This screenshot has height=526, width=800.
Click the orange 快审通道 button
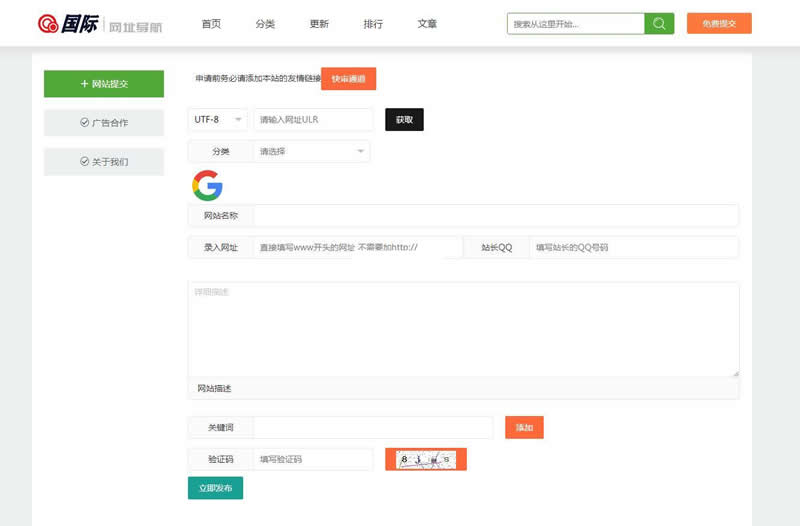(x=348, y=78)
